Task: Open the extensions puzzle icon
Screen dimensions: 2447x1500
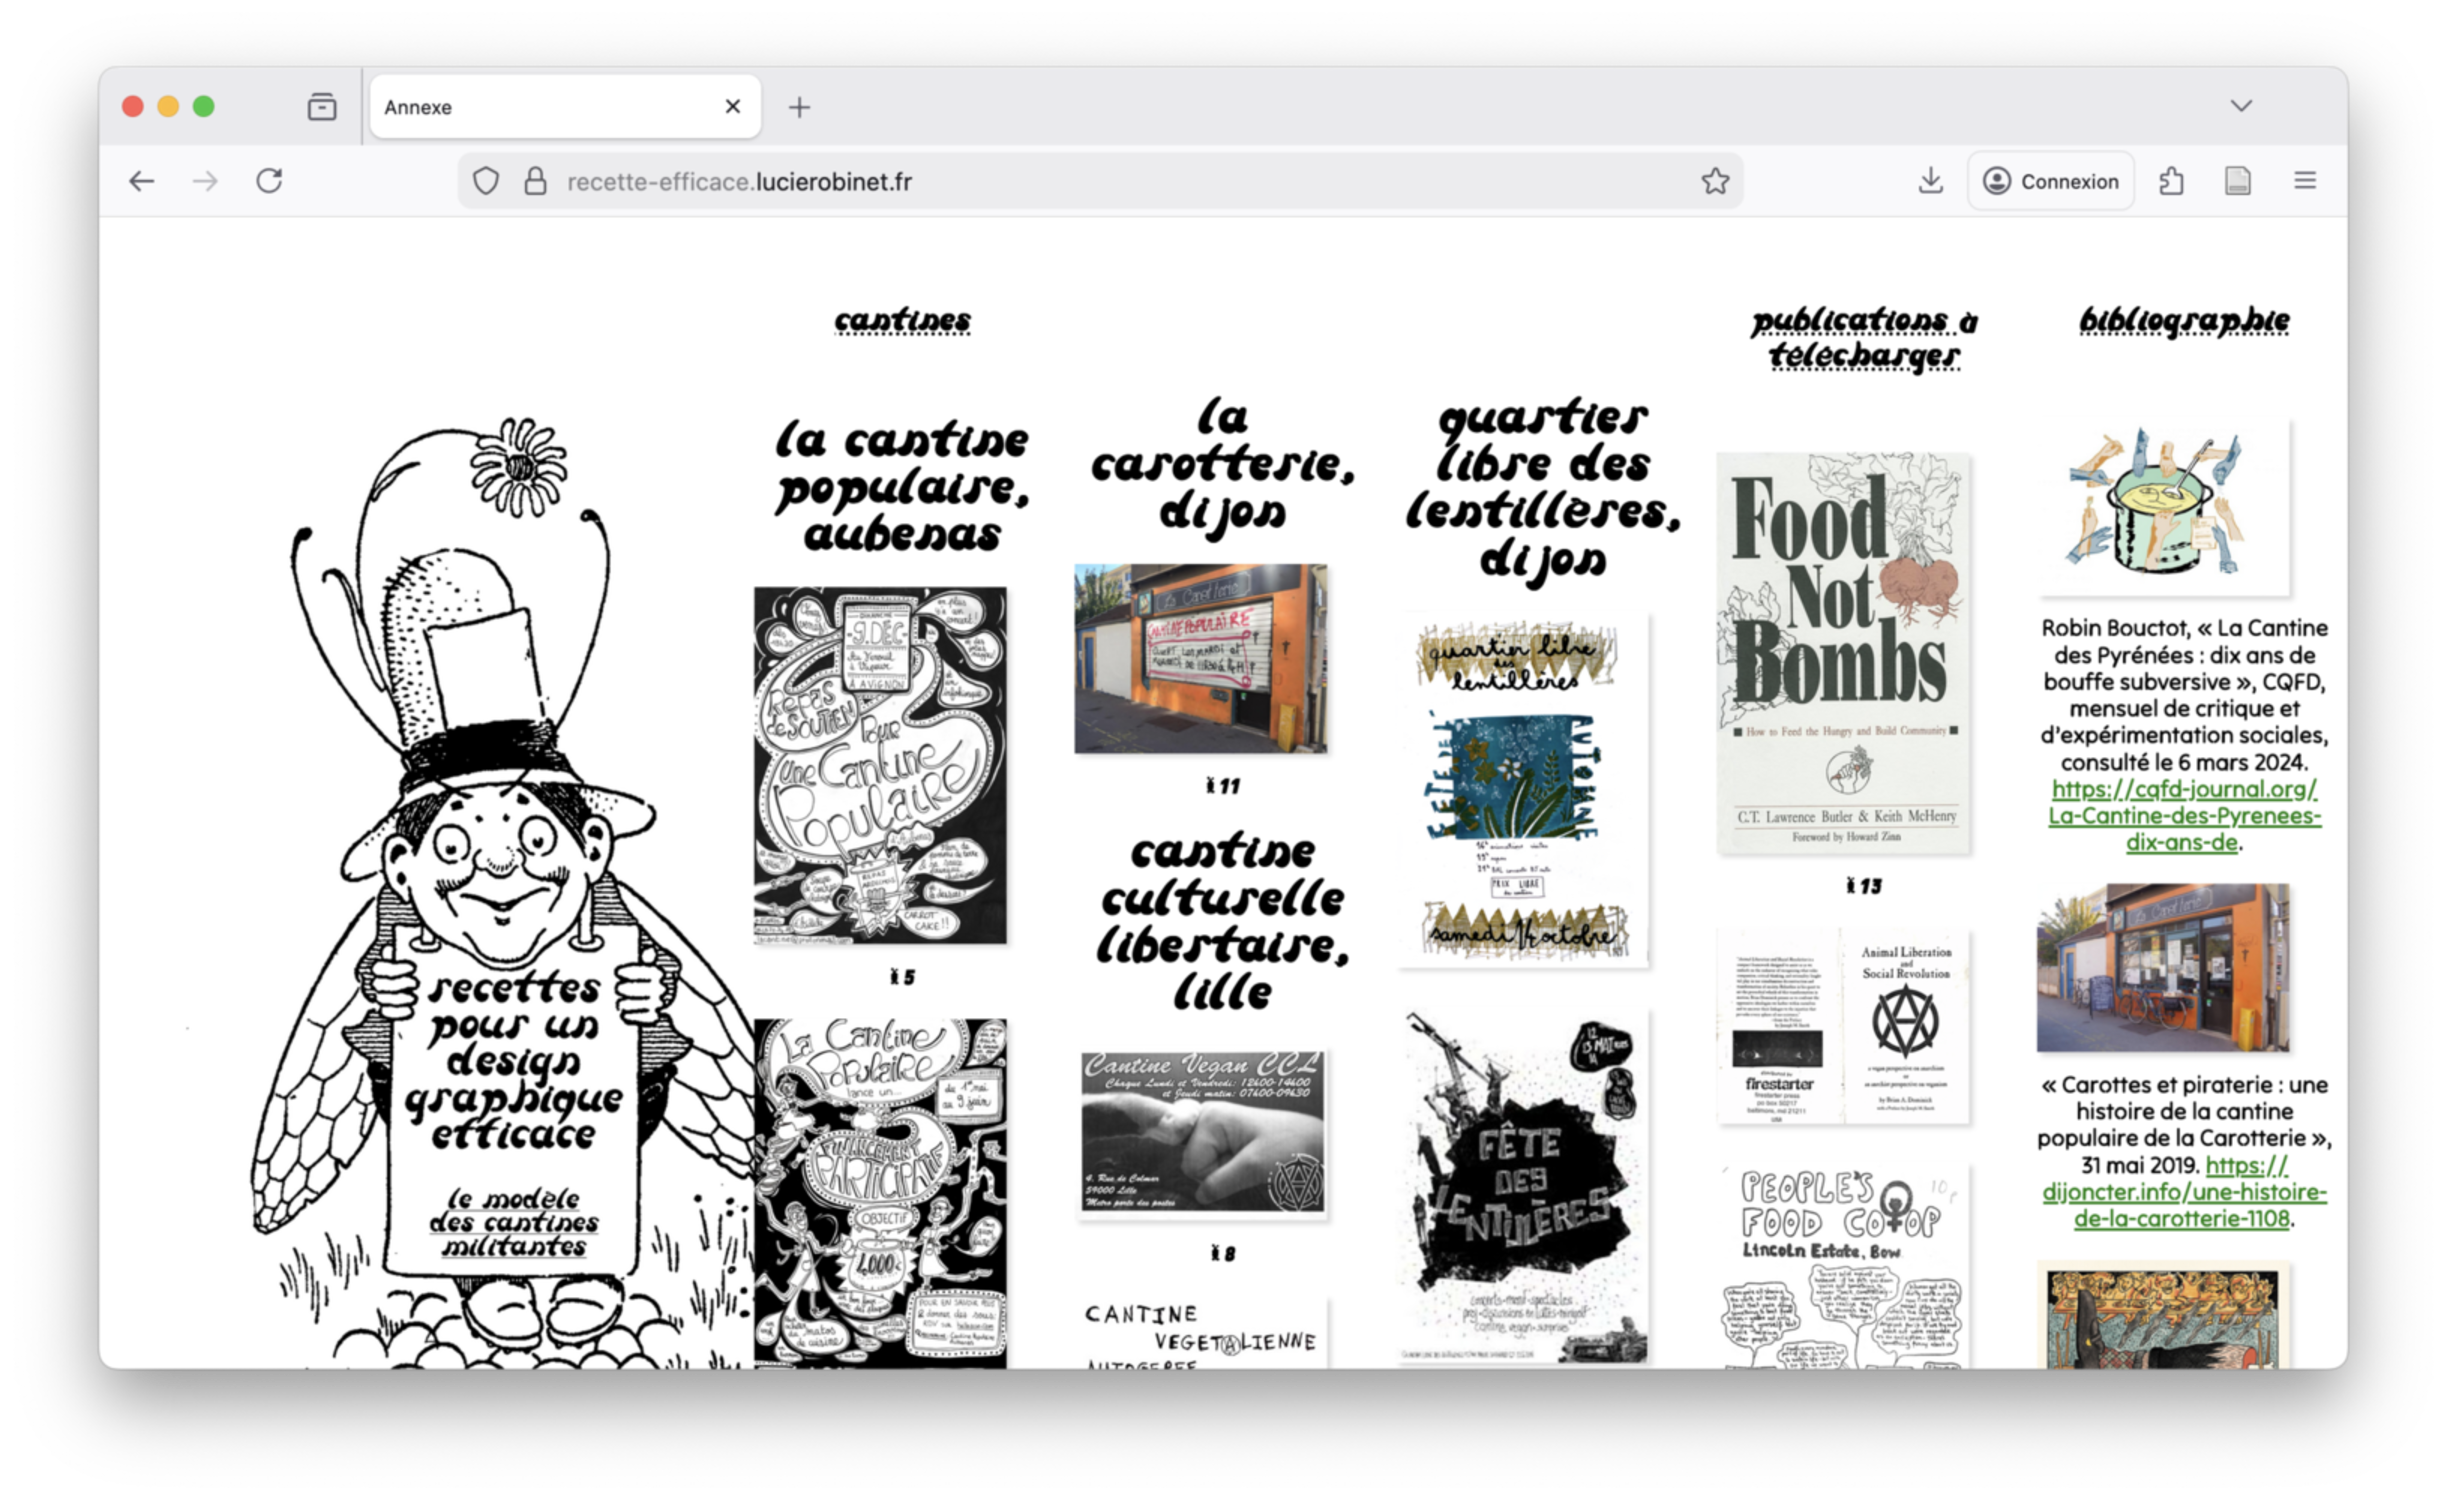Action: coord(2171,181)
